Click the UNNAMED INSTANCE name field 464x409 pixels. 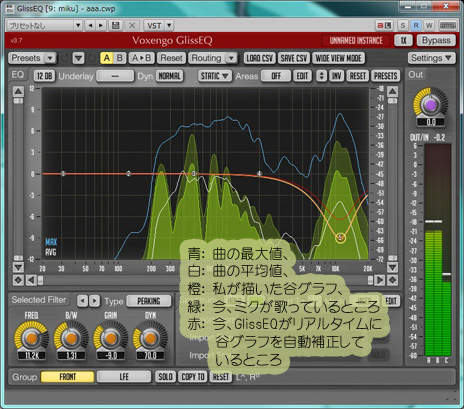356,41
